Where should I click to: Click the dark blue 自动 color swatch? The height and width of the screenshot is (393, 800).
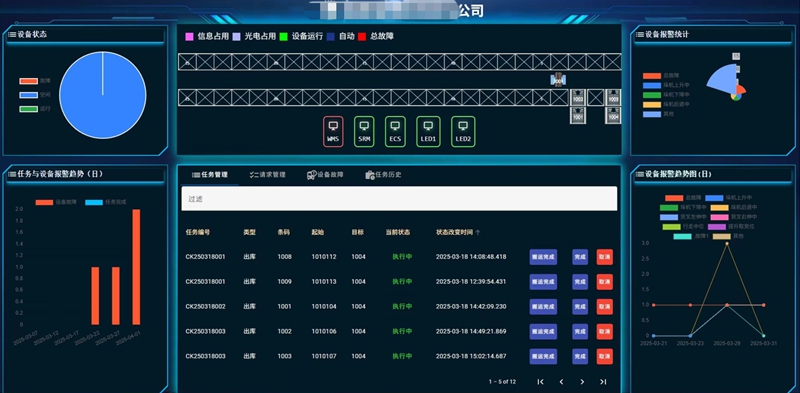point(331,37)
